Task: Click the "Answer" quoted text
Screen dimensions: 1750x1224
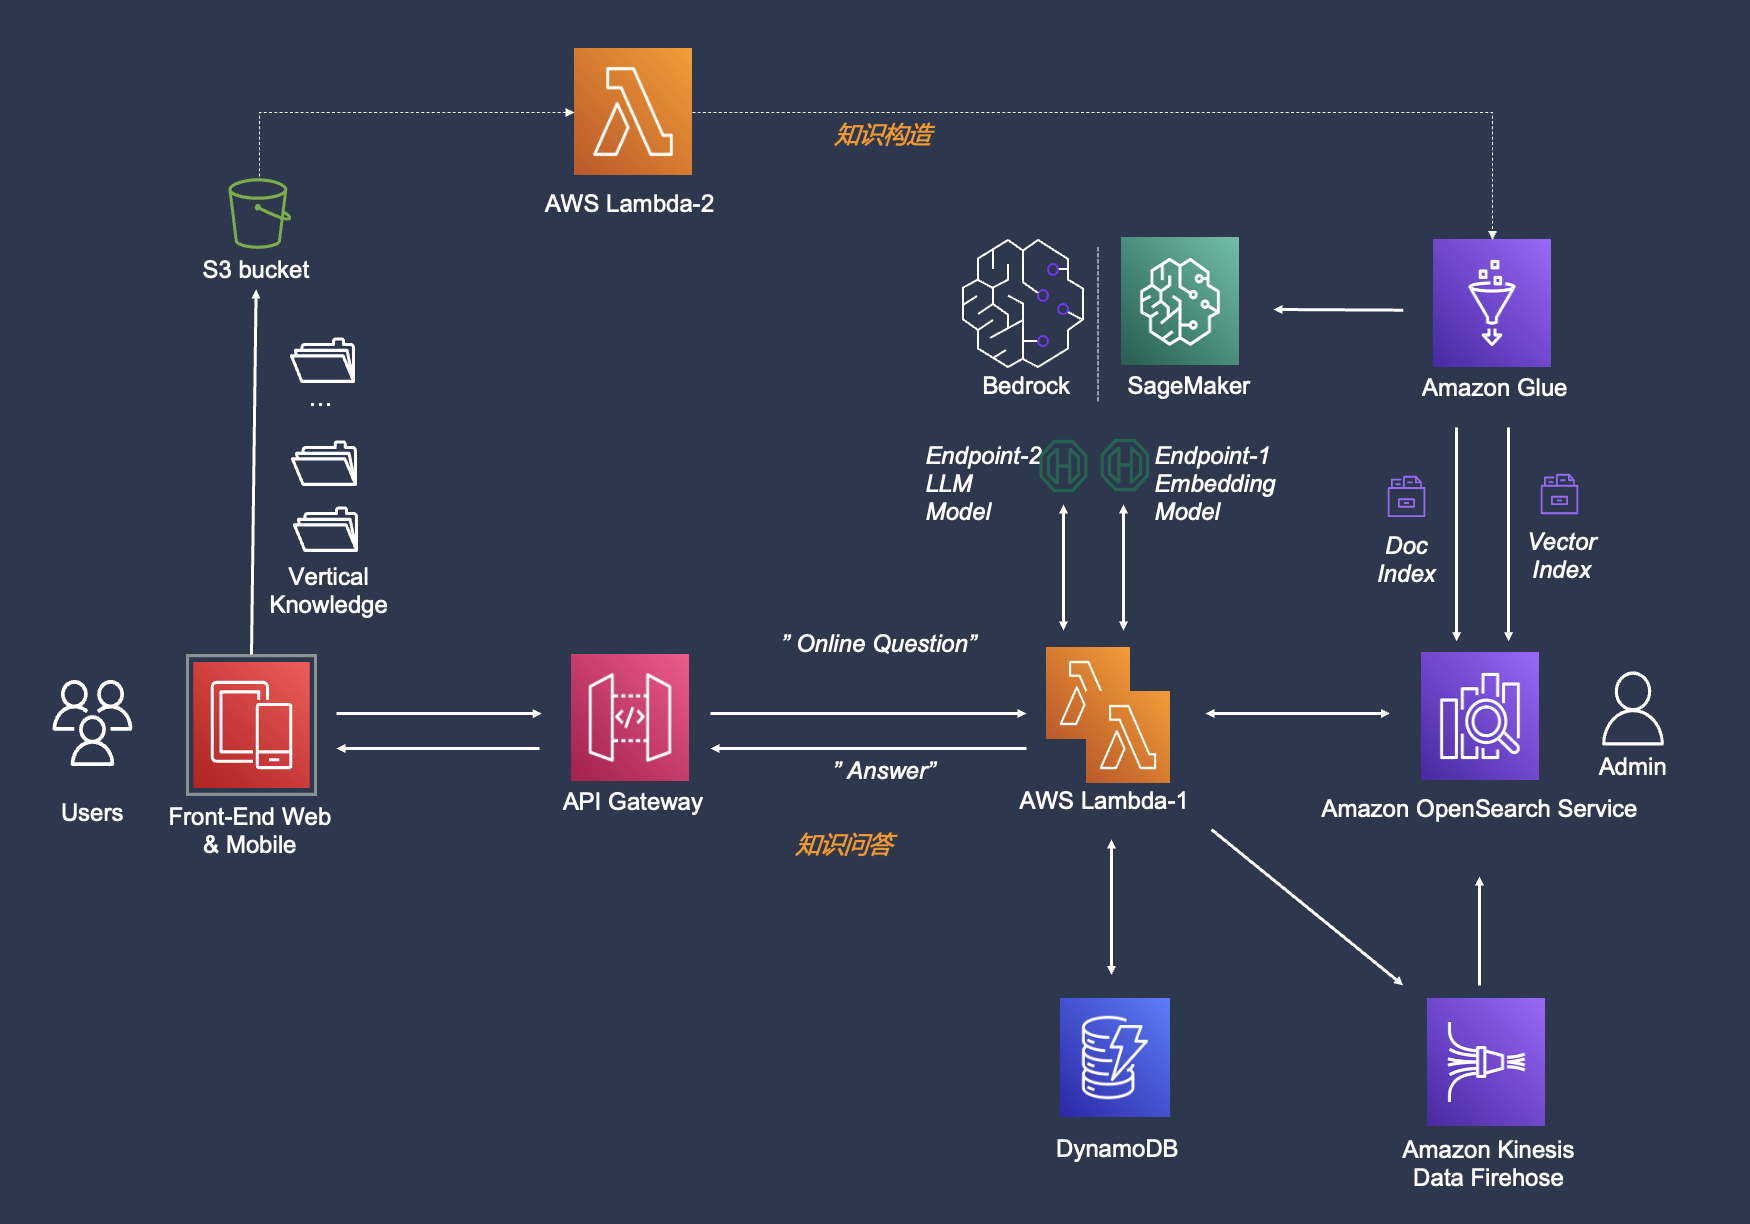Action: pos(885,771)
